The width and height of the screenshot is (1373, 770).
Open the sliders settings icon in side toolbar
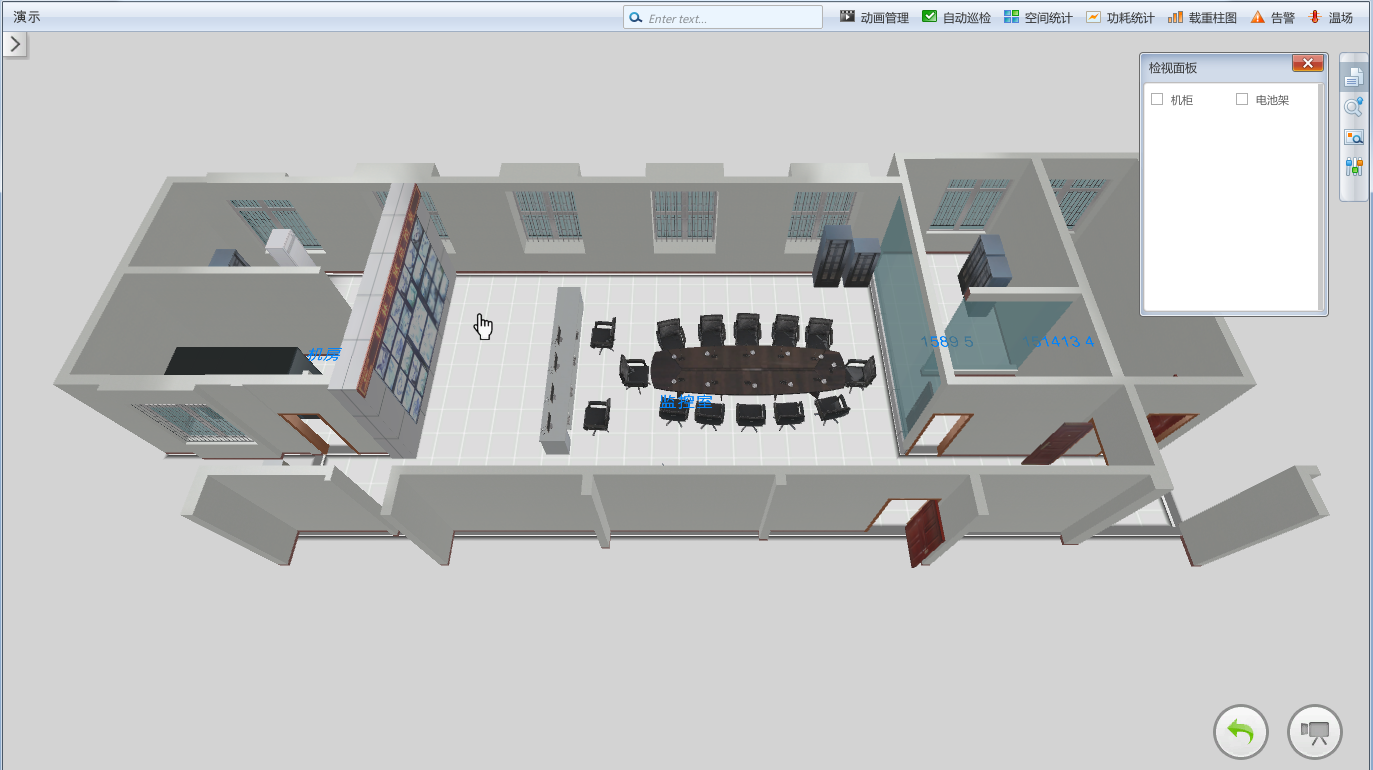point(1354,167)
